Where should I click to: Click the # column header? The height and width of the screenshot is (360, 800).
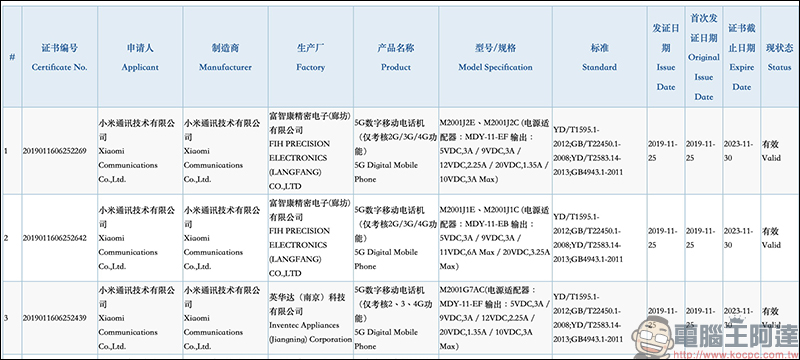[x=12, y=57]
